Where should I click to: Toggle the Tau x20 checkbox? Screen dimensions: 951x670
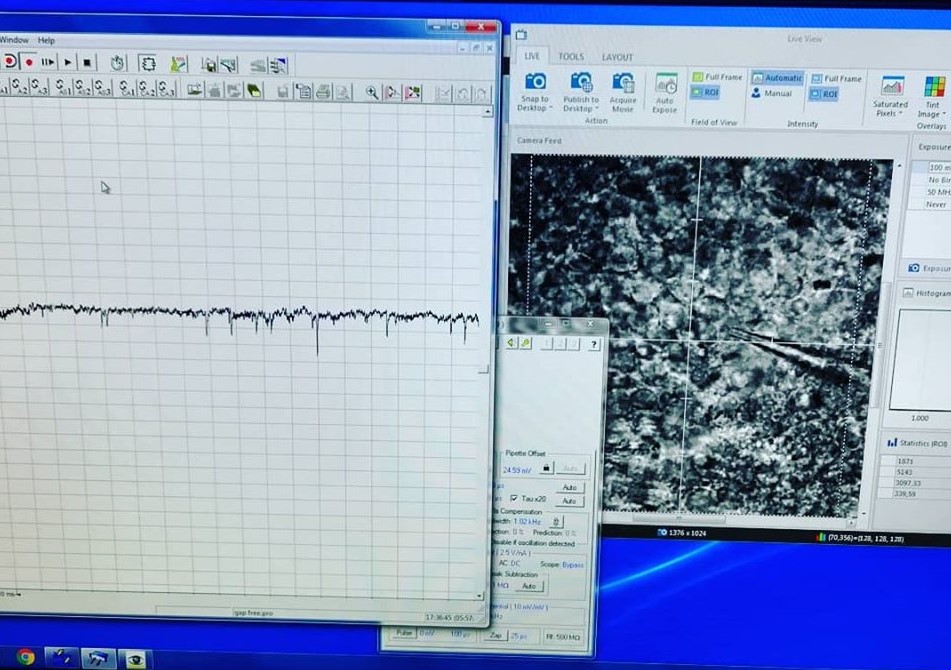514,498
